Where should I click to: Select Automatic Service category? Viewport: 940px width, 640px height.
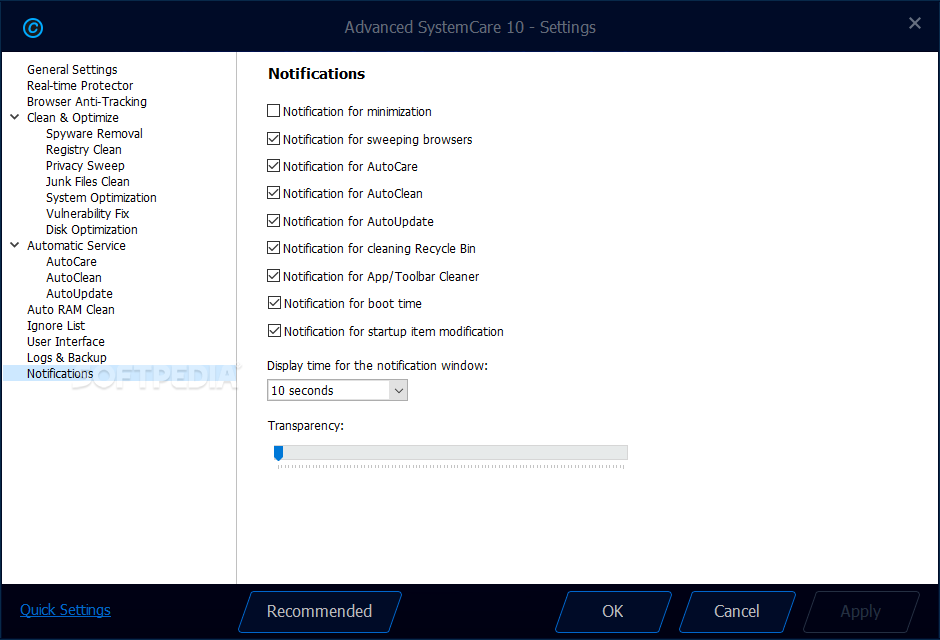76,246
